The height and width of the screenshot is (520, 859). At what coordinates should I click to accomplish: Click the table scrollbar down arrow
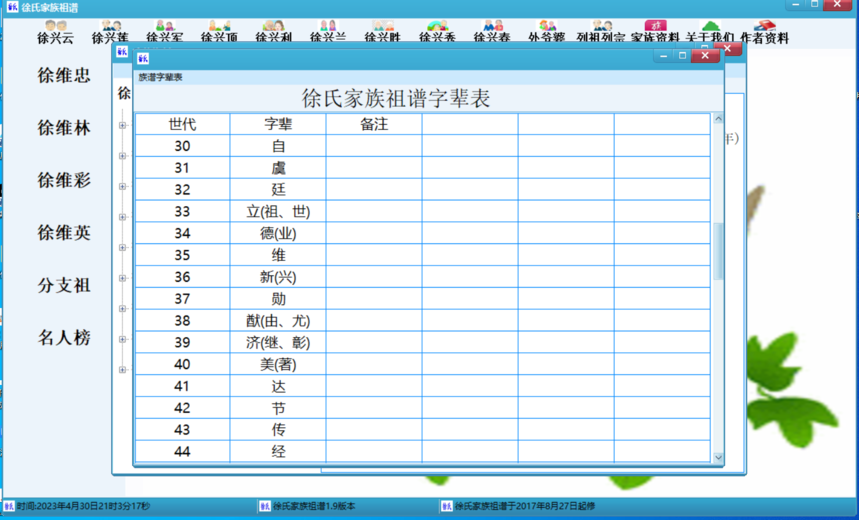[x=718, y=457]
